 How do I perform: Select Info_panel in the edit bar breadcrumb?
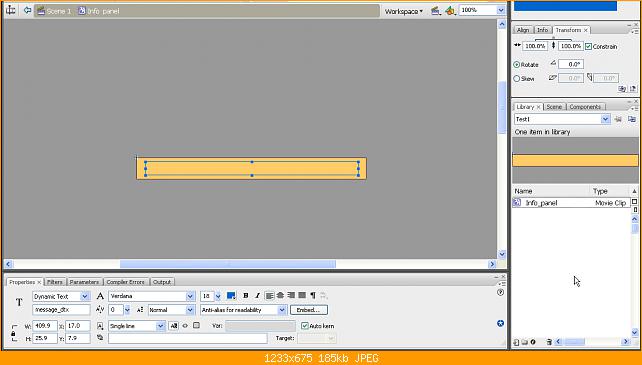click(99, 11)
